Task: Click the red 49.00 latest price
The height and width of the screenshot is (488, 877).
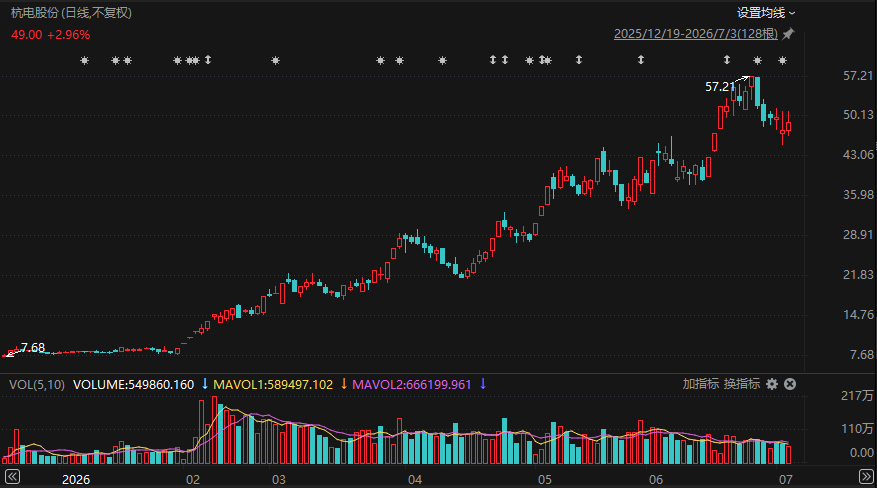Action: [x=26, y=35]
